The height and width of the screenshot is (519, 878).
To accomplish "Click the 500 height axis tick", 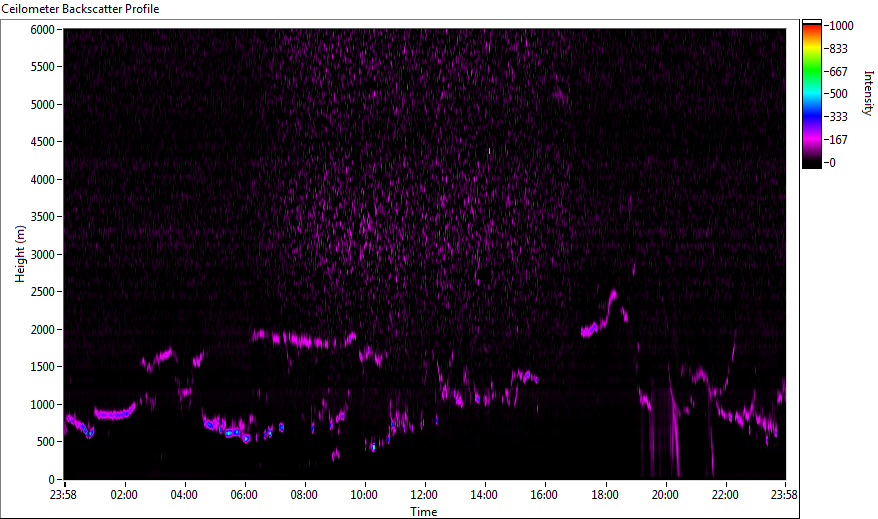I will tap(45, 442).
